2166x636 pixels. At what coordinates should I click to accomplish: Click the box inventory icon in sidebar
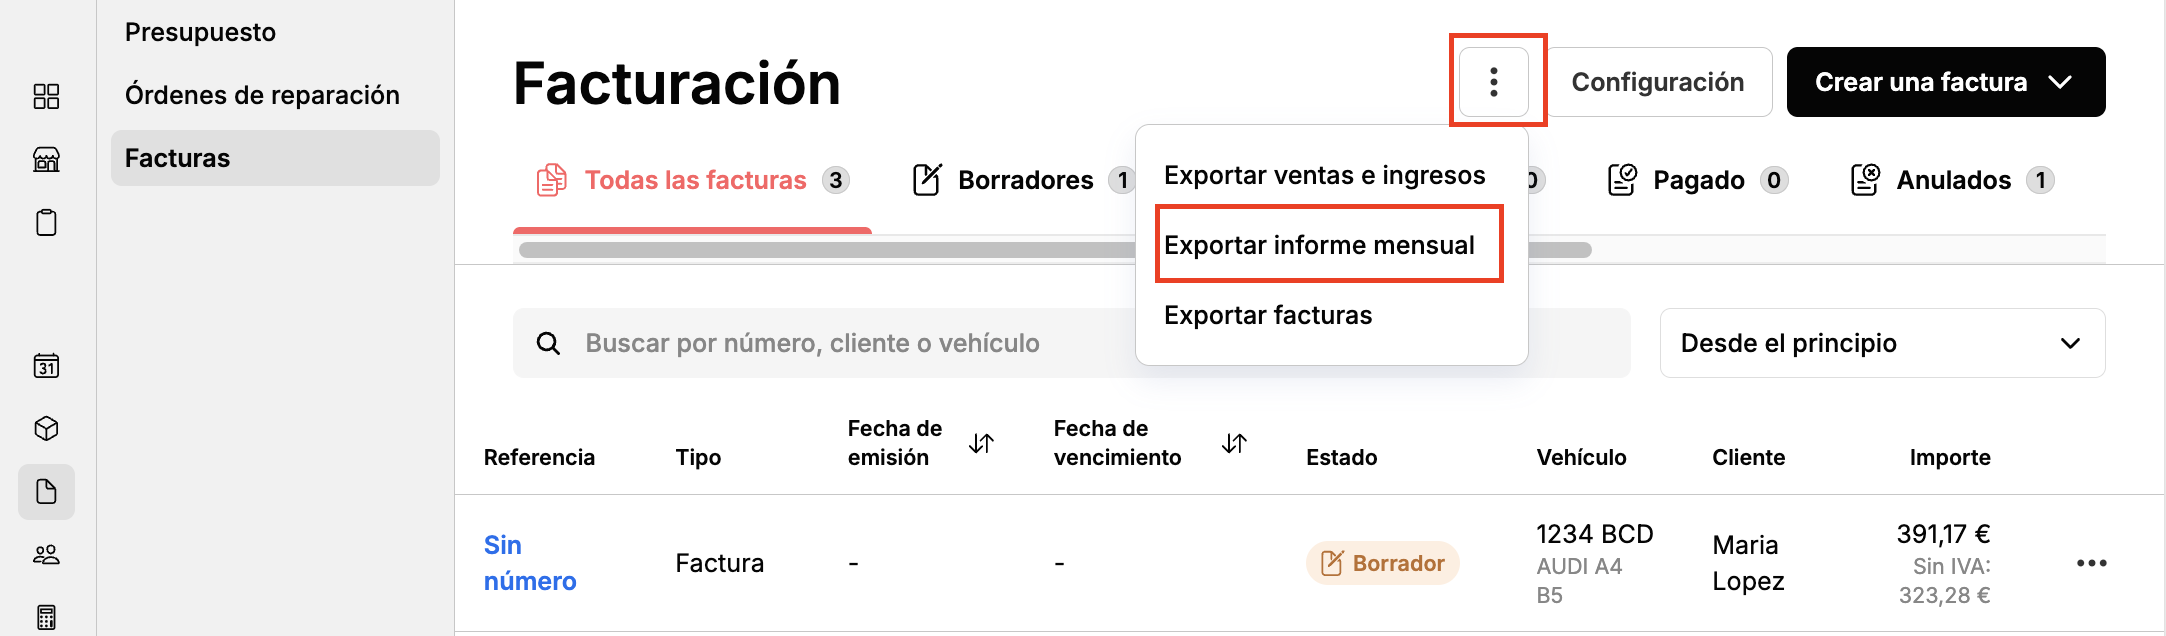click(46, 429)
